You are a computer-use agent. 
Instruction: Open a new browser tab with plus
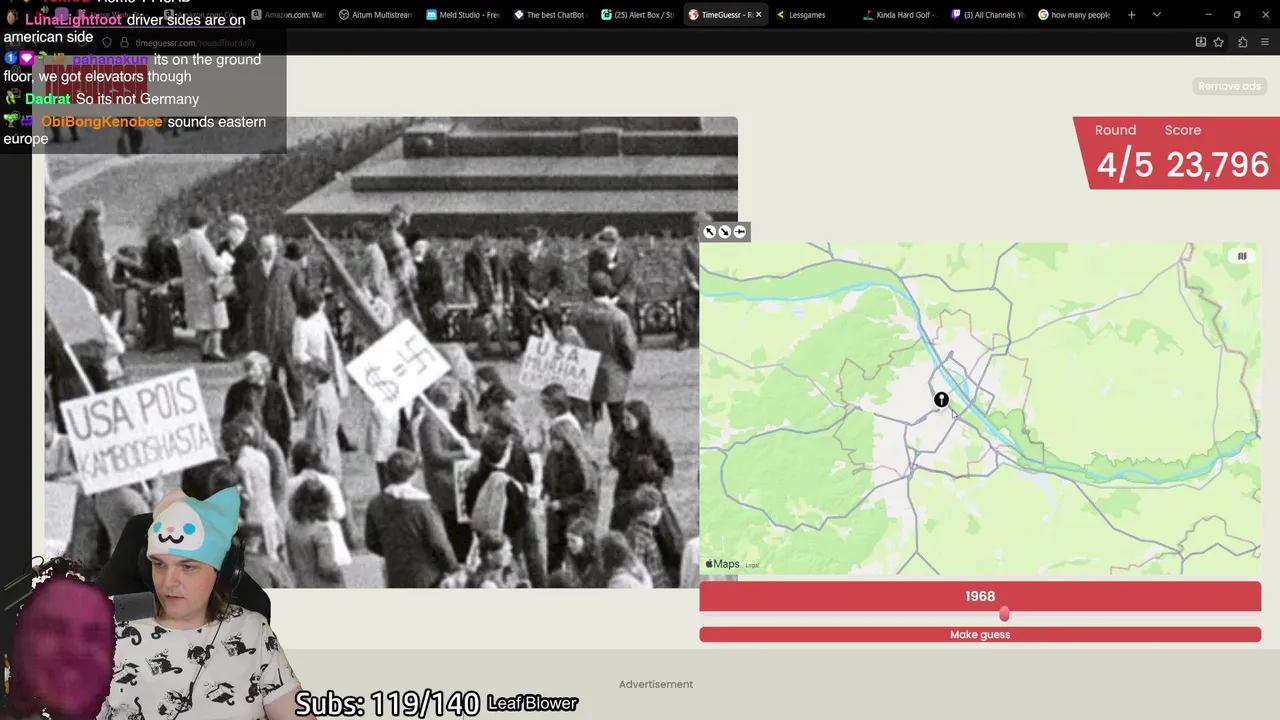click(x=1131, y=15)
